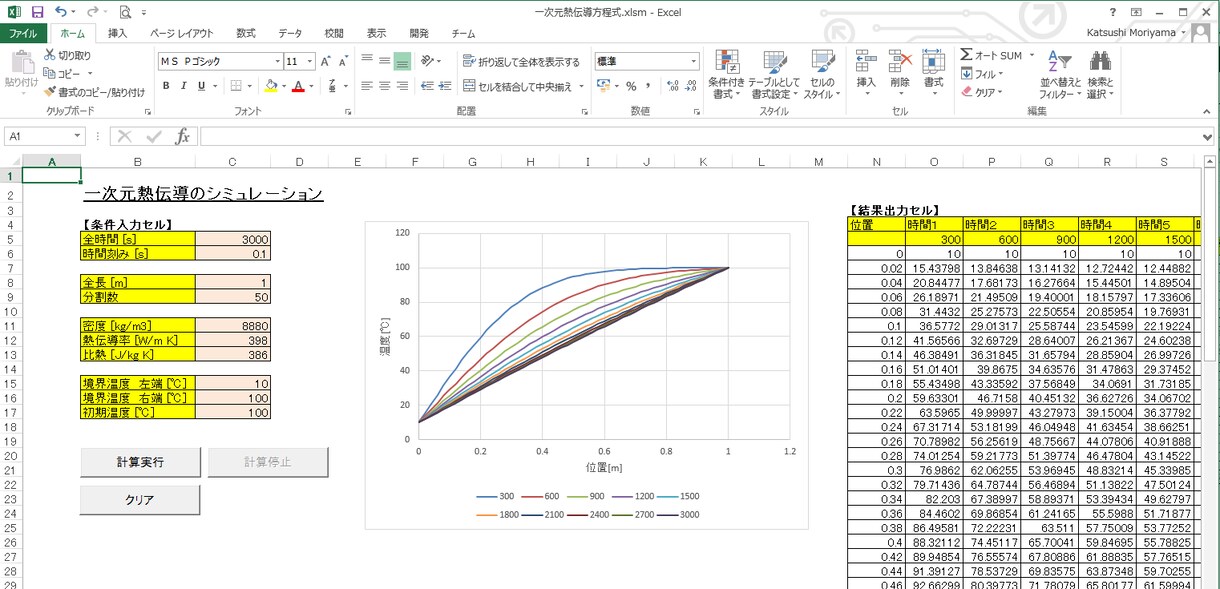Open Excel help question mark

tap(1113, 11)
